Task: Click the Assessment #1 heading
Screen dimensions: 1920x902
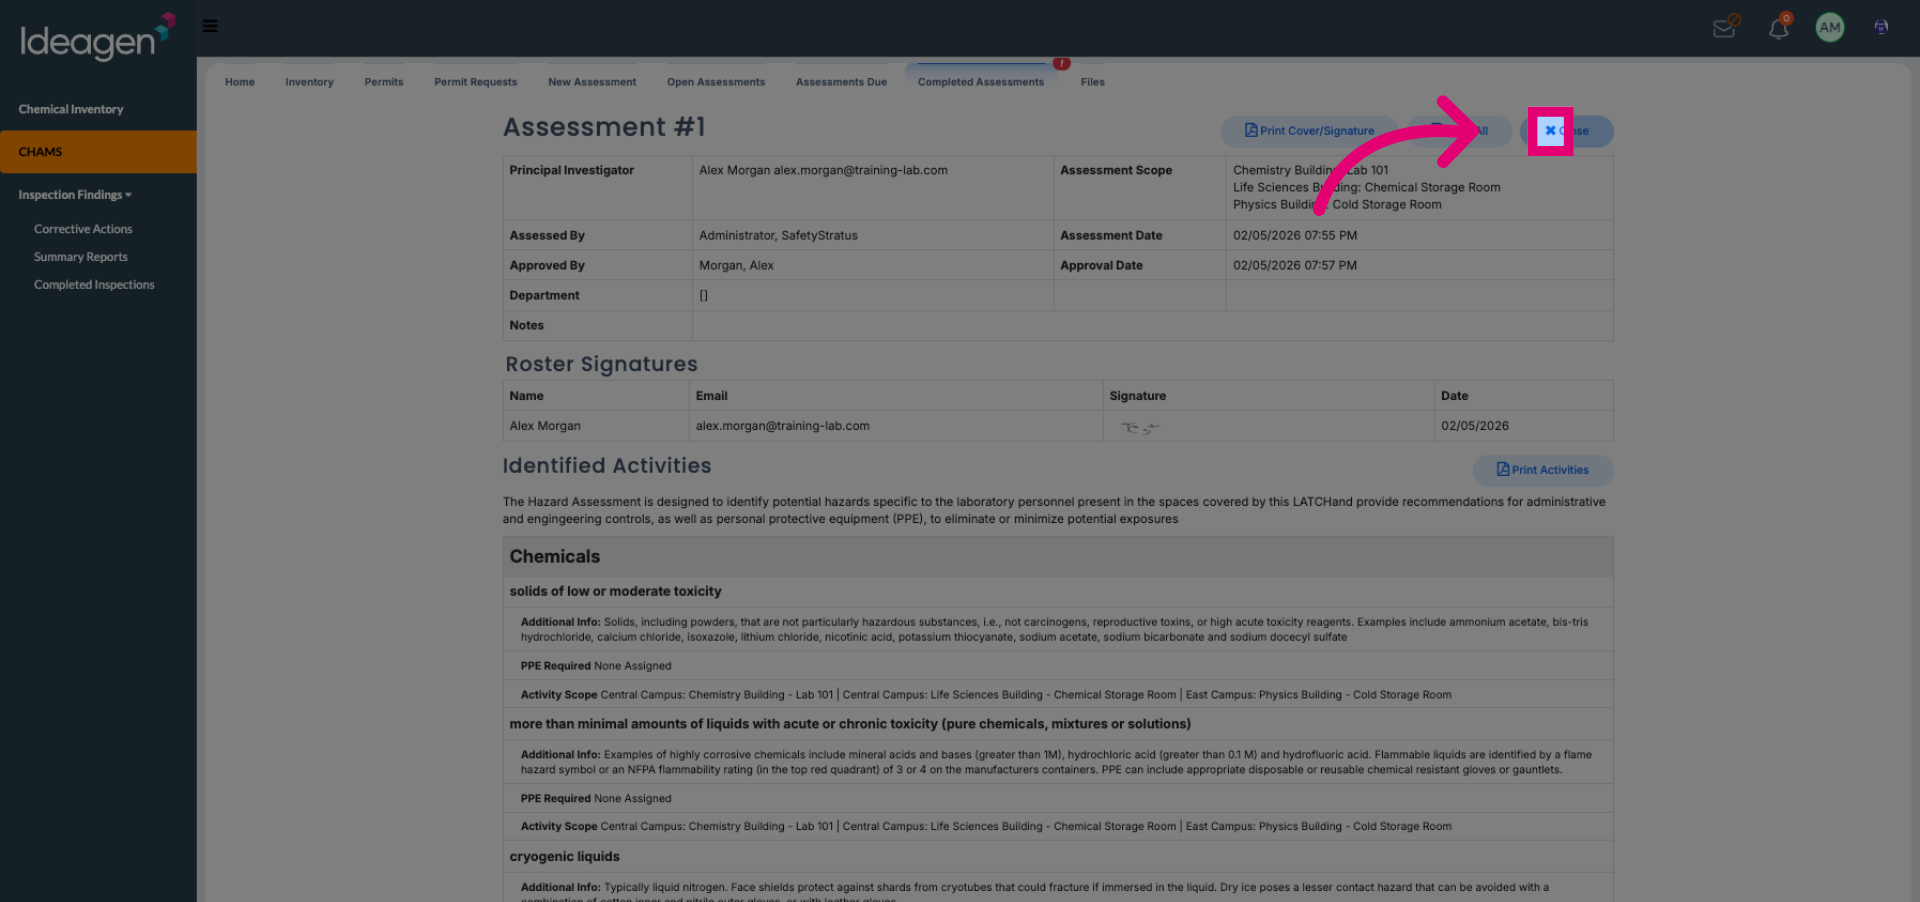Action: point(604,127)
